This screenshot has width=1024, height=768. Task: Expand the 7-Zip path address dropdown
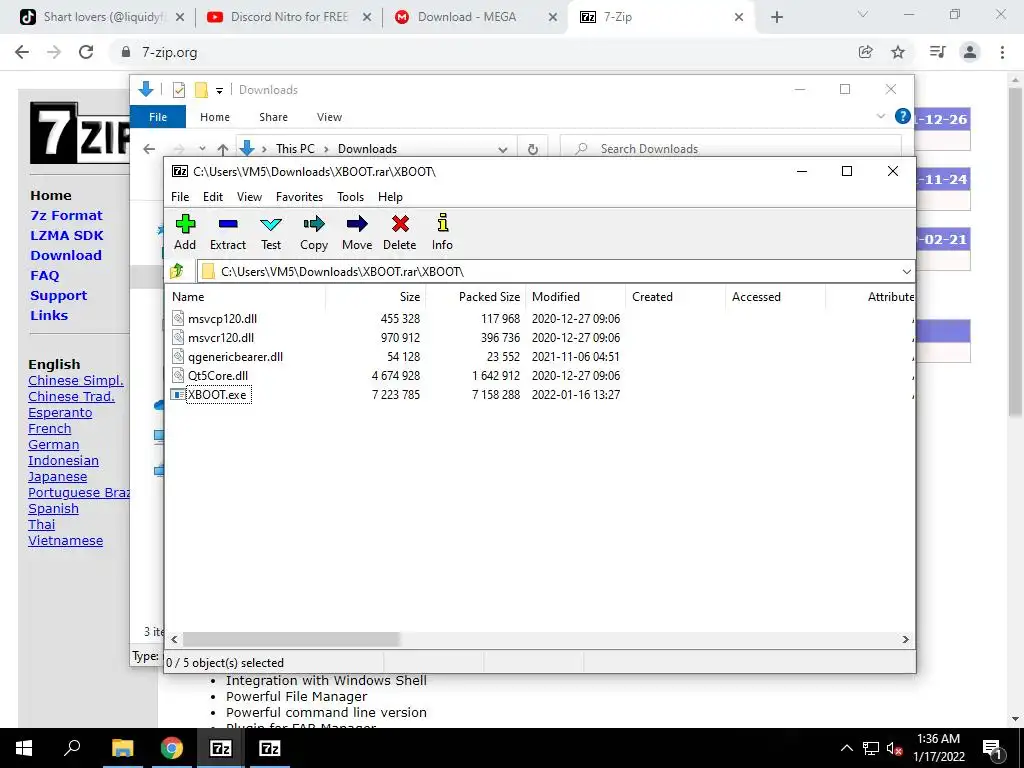(906, 271)
